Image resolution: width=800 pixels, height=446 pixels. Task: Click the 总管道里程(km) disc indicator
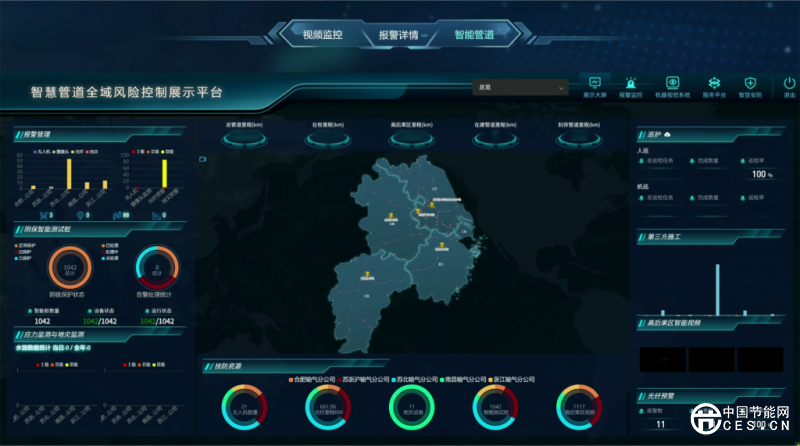pos(244,139)
